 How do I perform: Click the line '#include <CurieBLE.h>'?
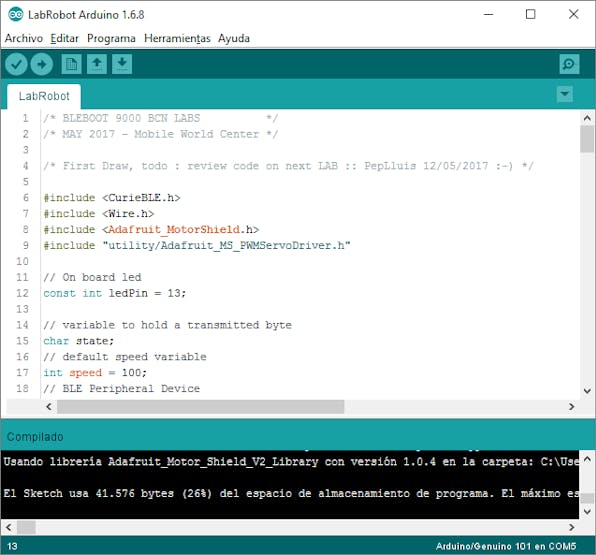(112, 198)
